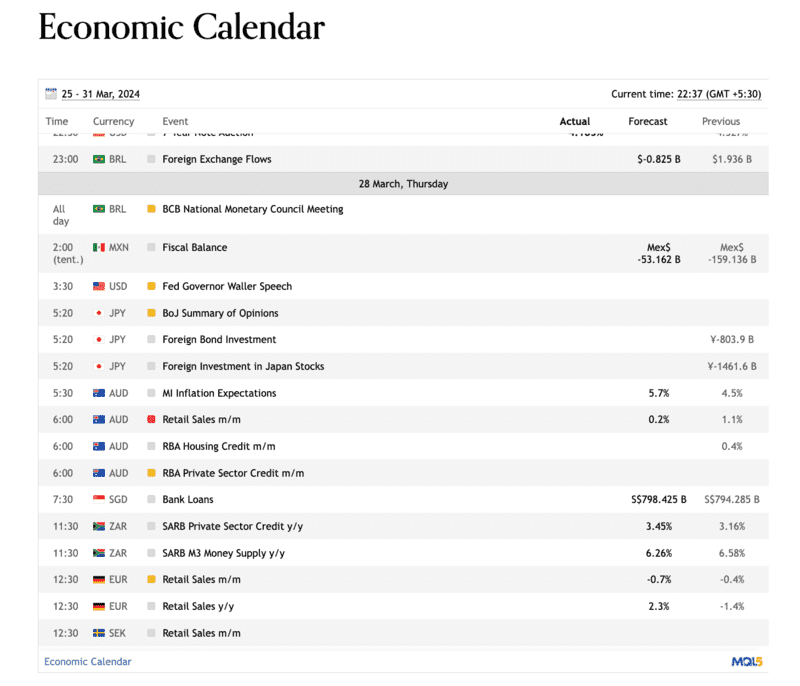
Task: Click the low importance marker for Bank Loans
Action: coord(151,499)
